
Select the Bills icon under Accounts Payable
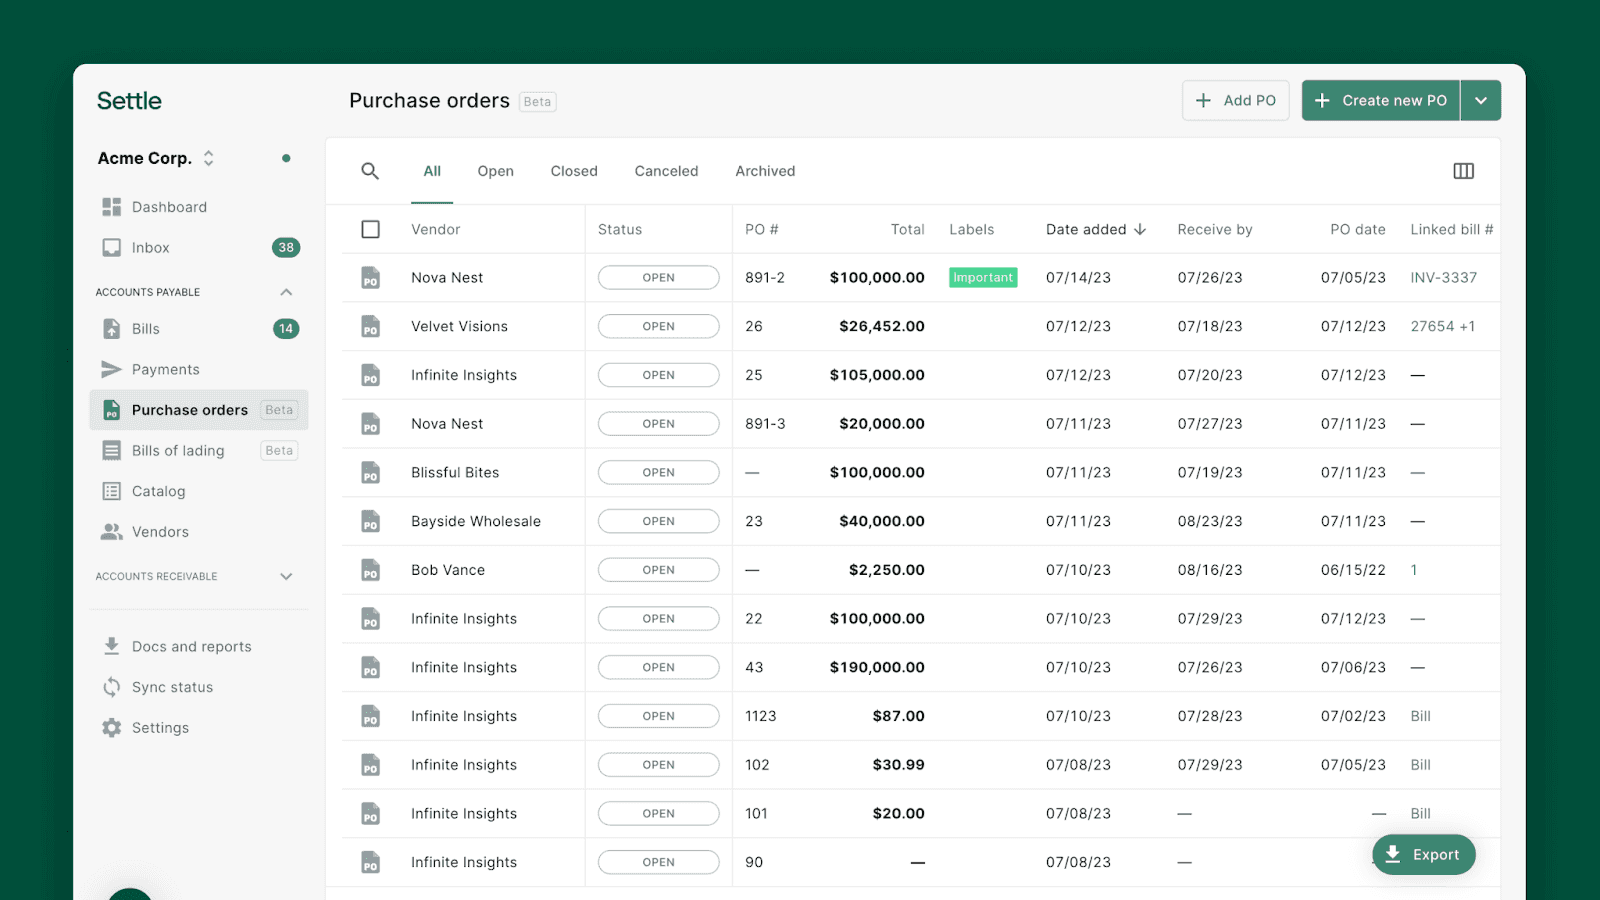(112, 328)
